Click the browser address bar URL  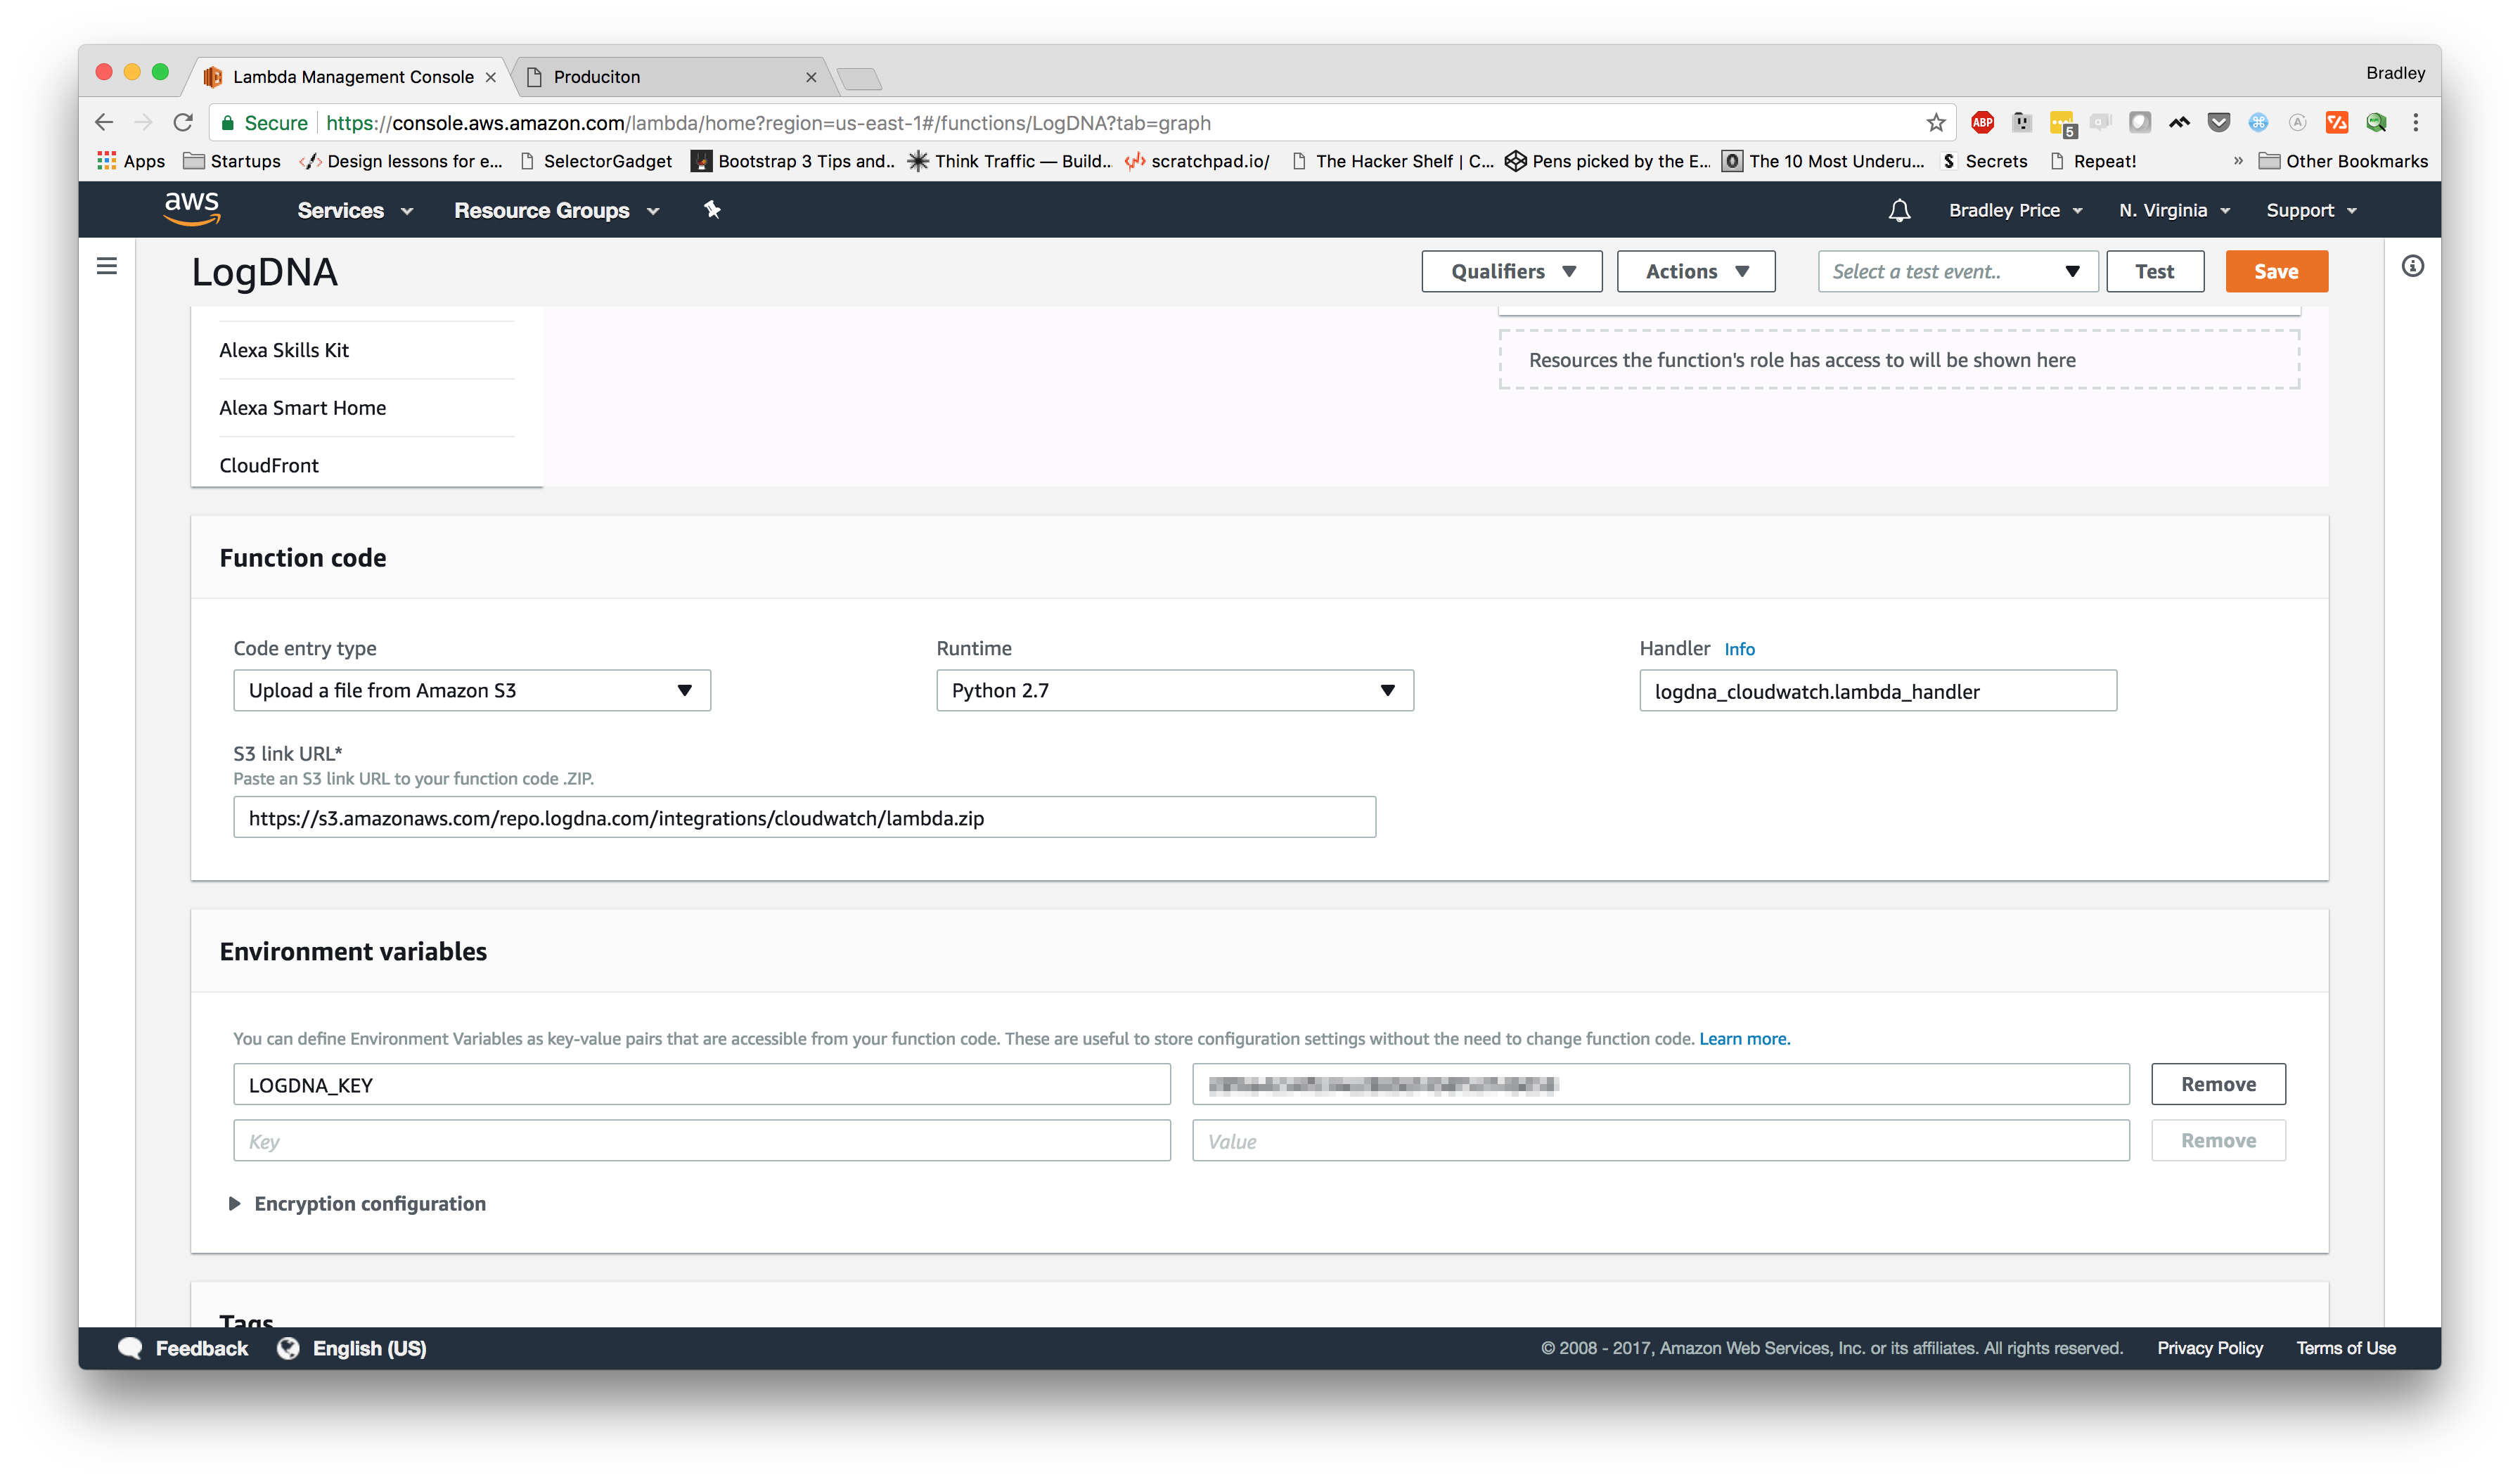[768, 123]
